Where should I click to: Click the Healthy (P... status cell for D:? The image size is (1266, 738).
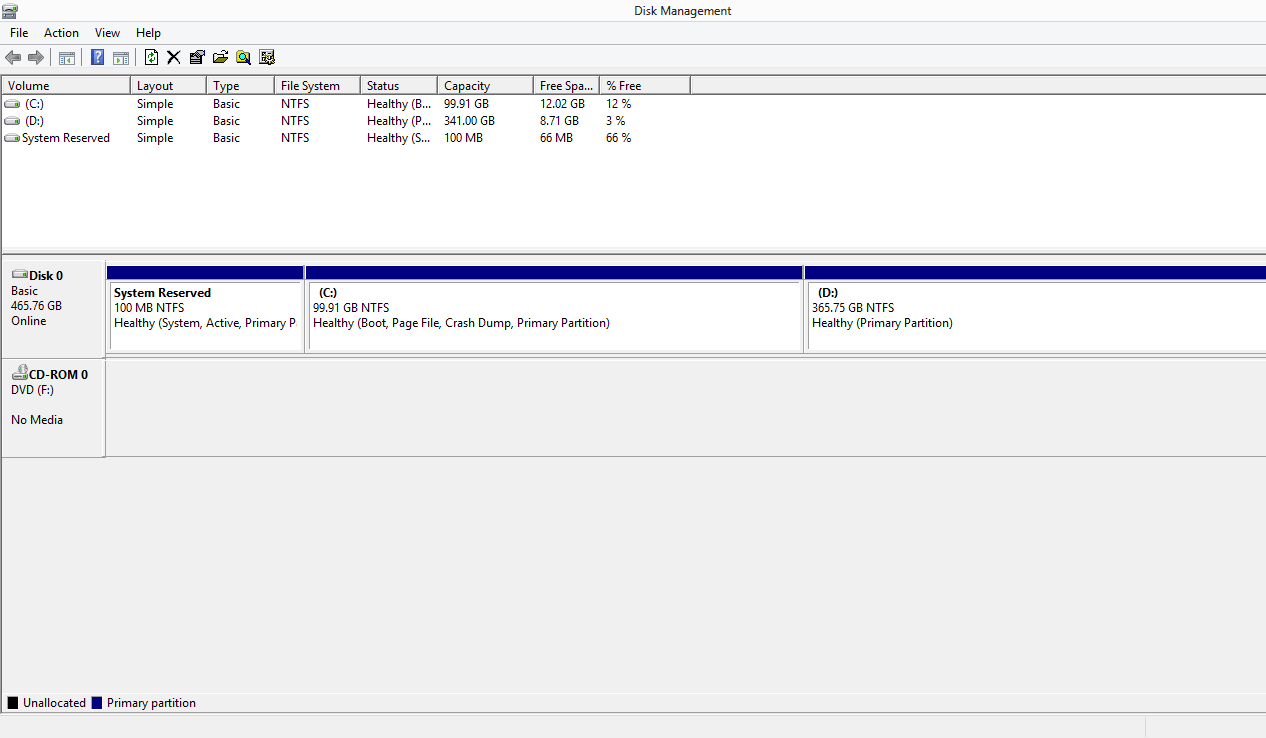399,121
